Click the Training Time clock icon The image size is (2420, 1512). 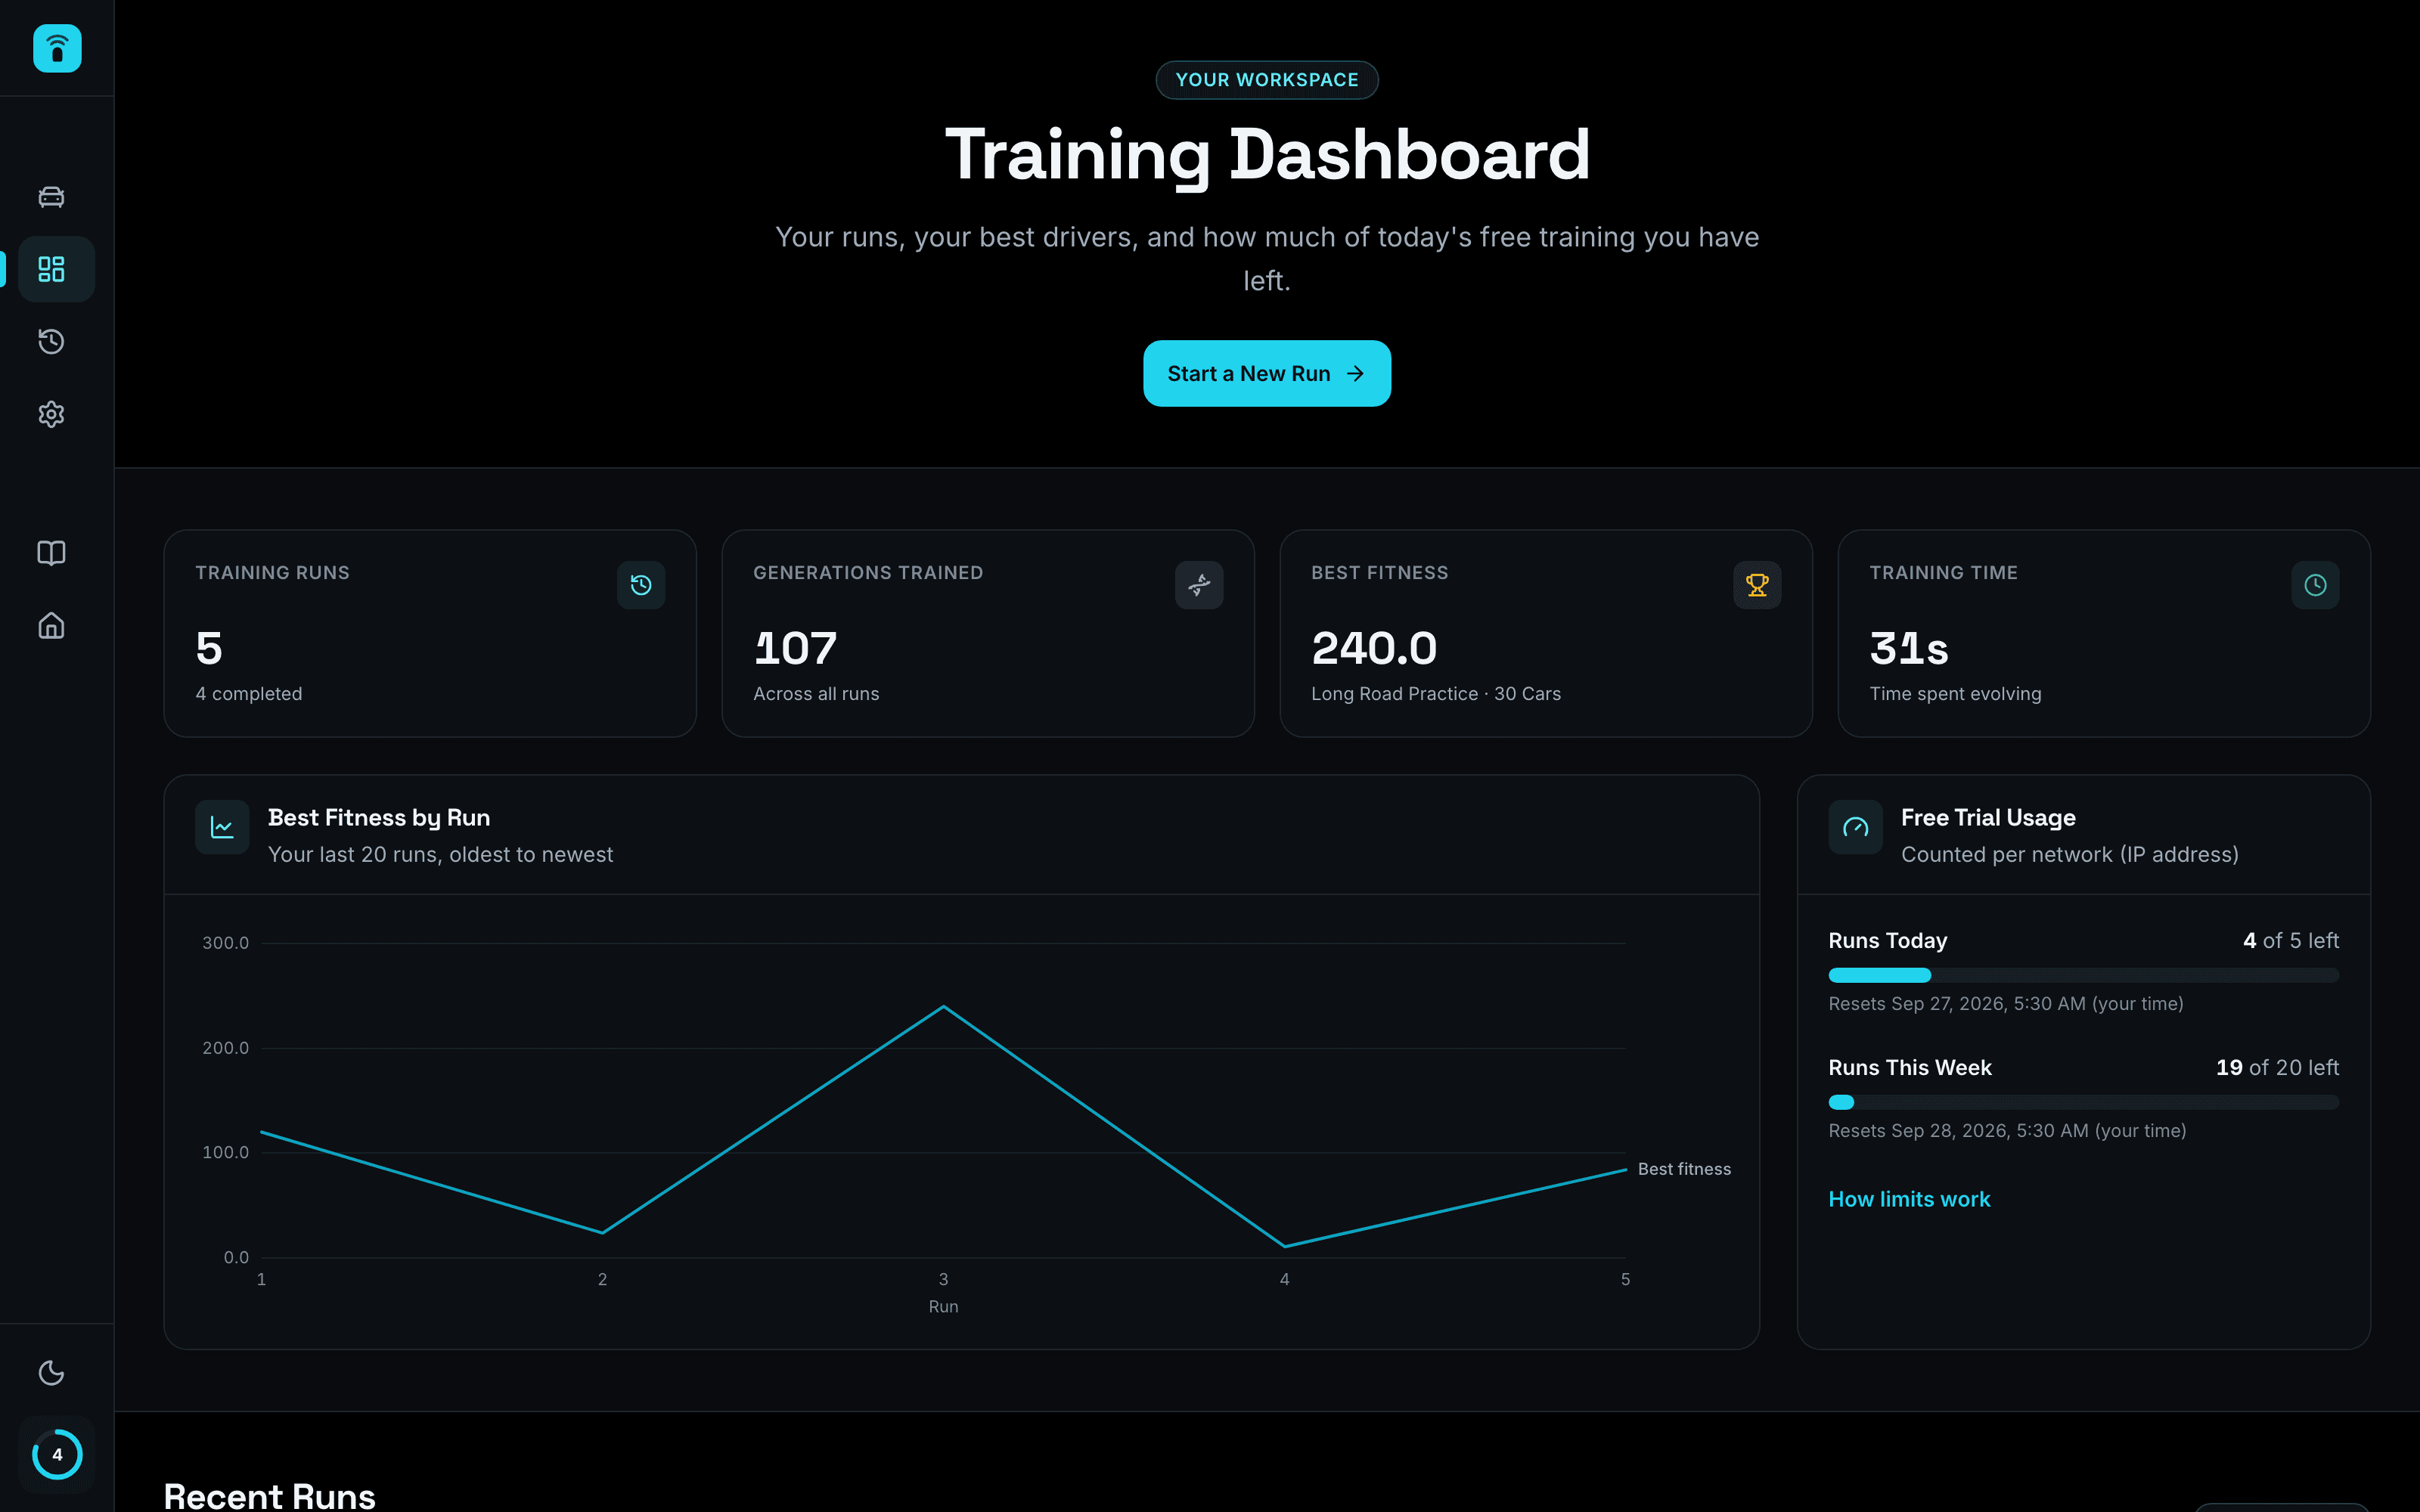pyautogui.click(x=2315, y=585)
